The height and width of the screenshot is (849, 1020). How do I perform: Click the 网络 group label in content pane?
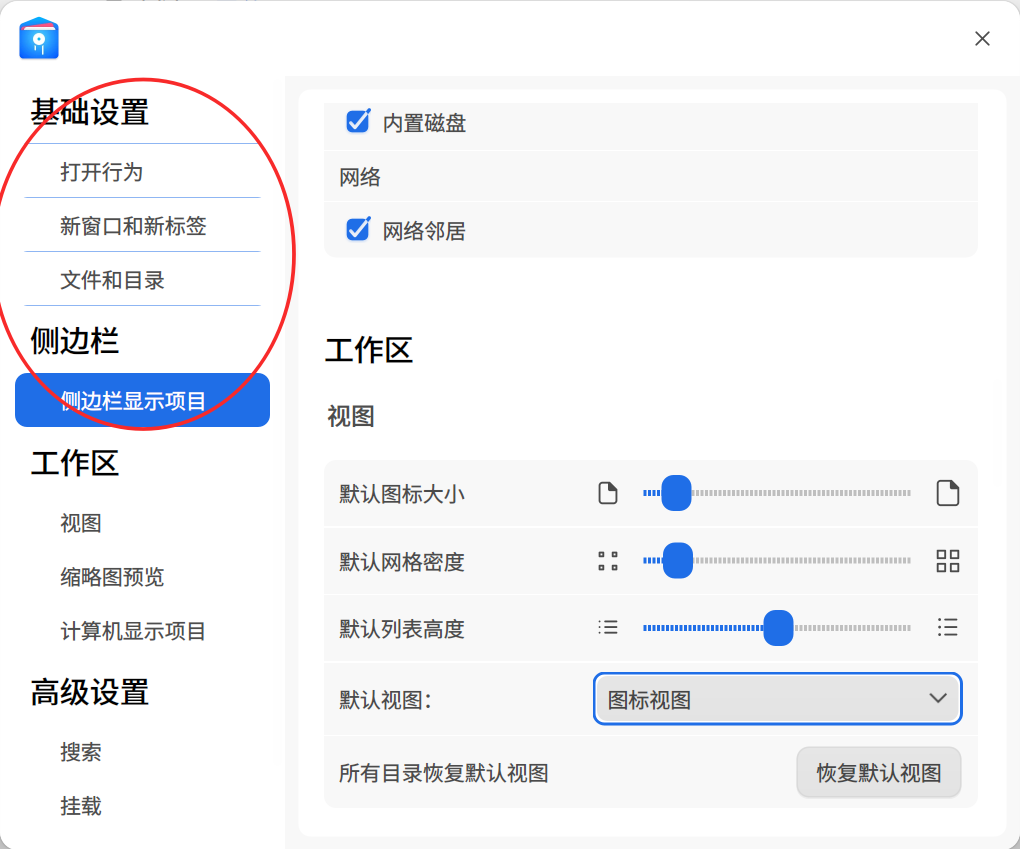coord(360,176)
